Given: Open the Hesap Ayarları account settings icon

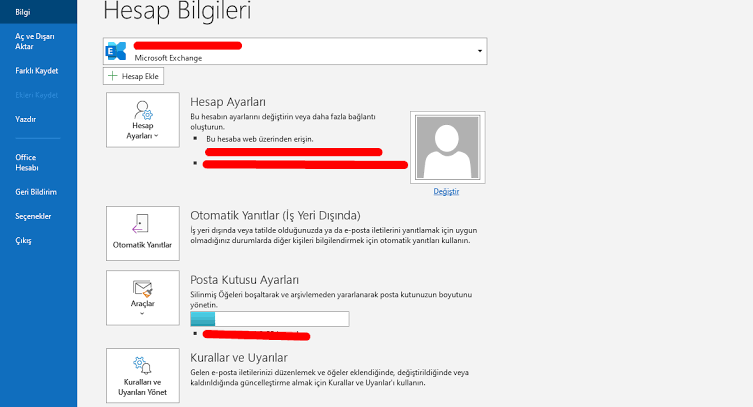Looking at the screenshot, I should pos(142,110).
